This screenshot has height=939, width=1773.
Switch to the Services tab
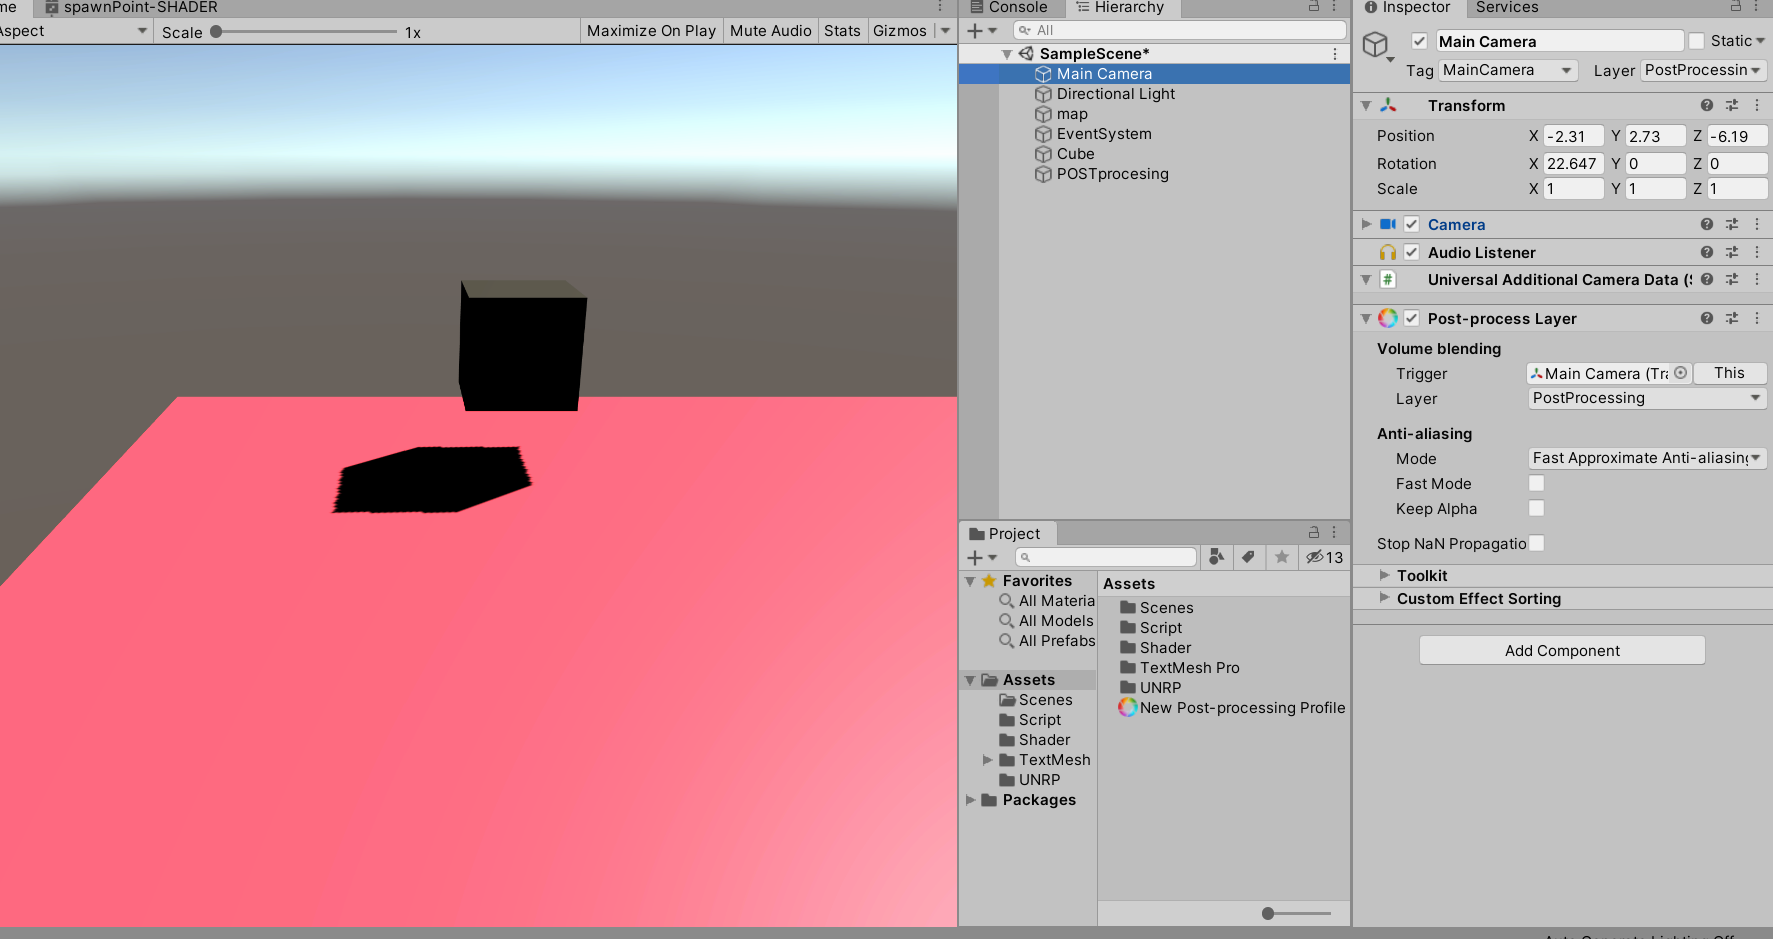click(1505, 8)
